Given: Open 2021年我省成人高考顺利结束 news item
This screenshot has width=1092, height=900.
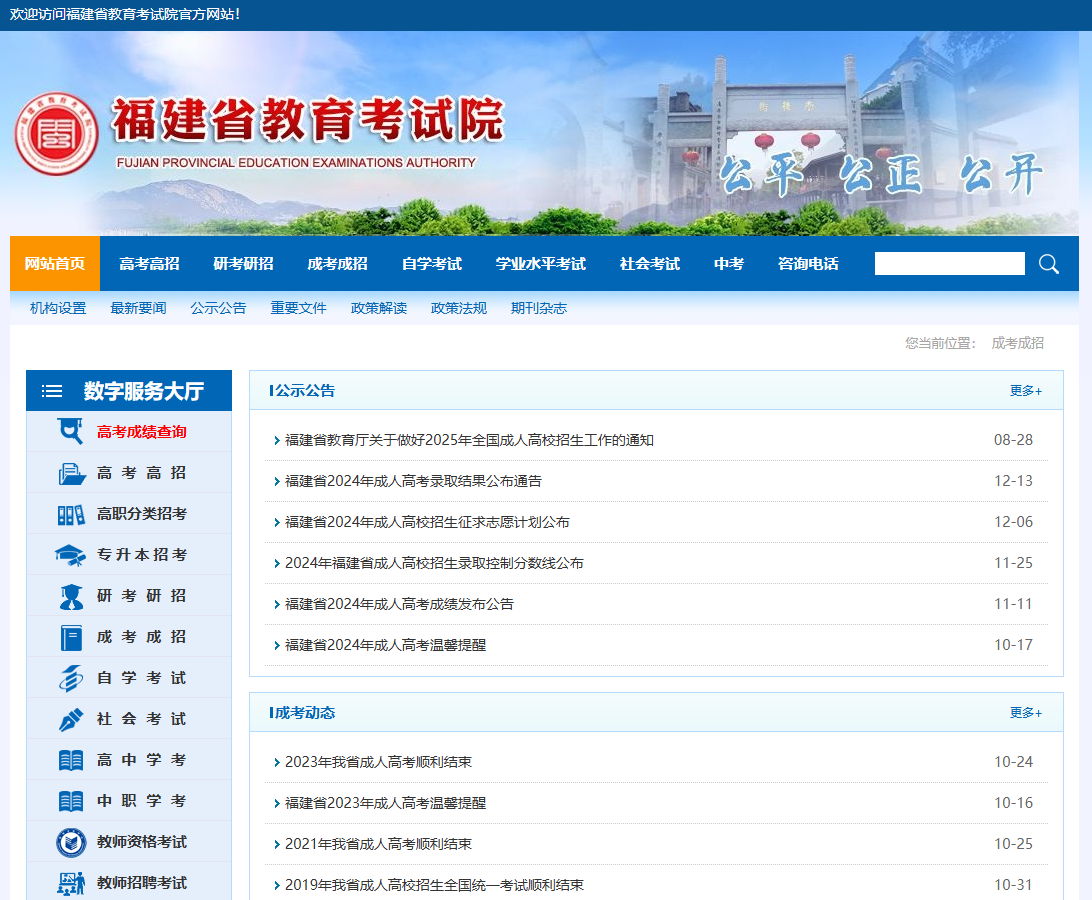Looking at the screenshot, I should [378, 844].
